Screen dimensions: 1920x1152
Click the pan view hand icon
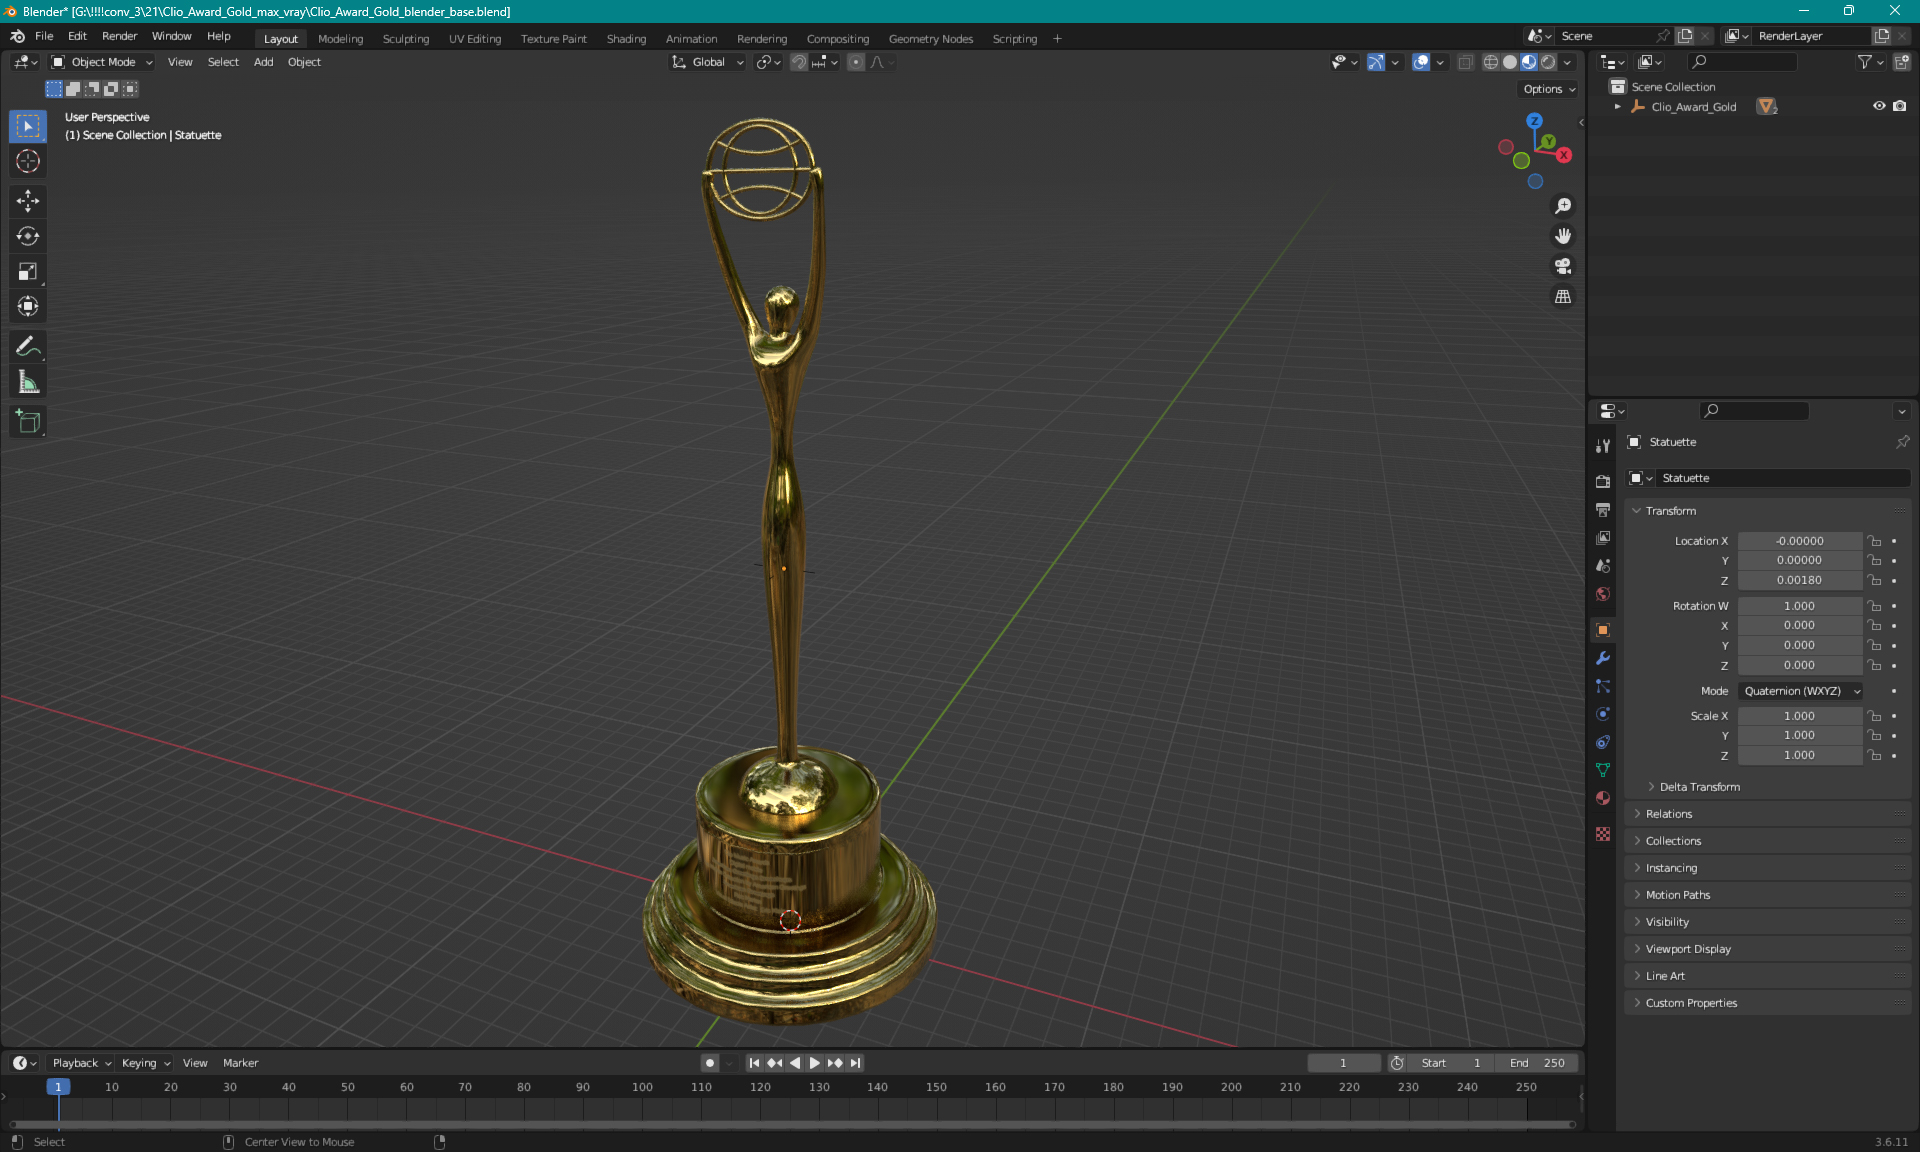(x=1562, y=236)
